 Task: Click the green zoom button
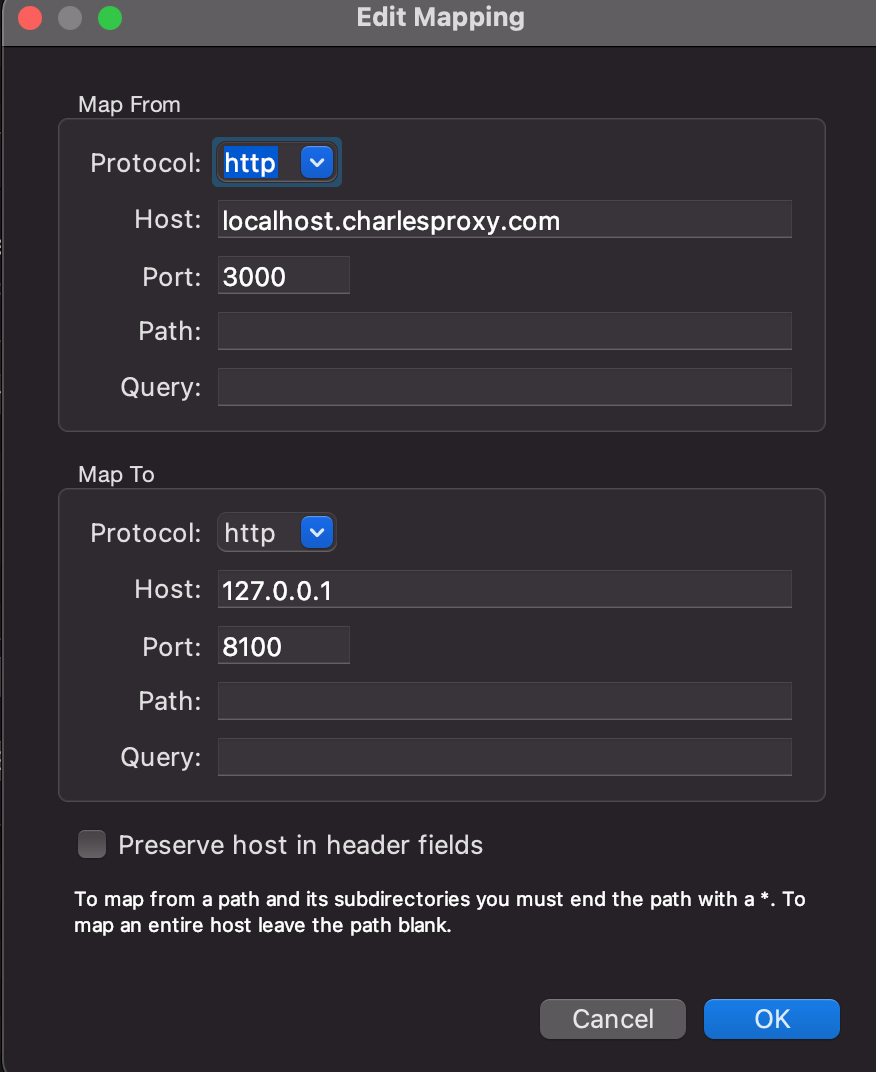(x=109, y=18)
